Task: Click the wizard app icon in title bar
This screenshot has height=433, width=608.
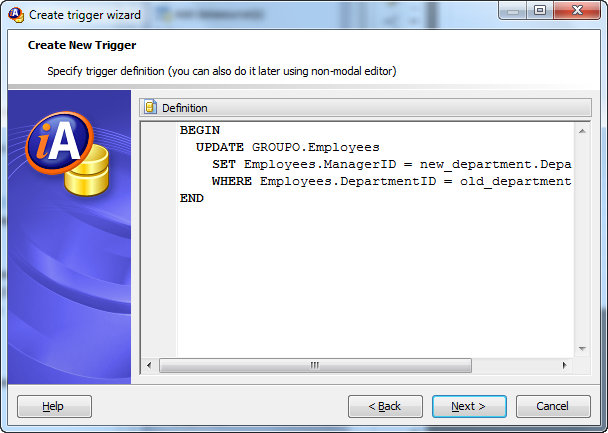Action: [x=16, y=14]
